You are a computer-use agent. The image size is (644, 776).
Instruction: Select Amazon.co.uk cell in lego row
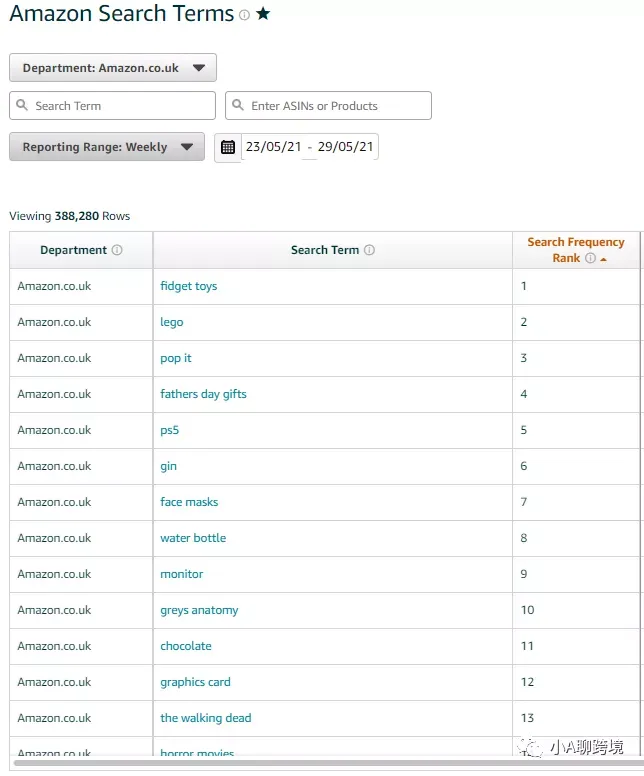(x=81, y=322)
